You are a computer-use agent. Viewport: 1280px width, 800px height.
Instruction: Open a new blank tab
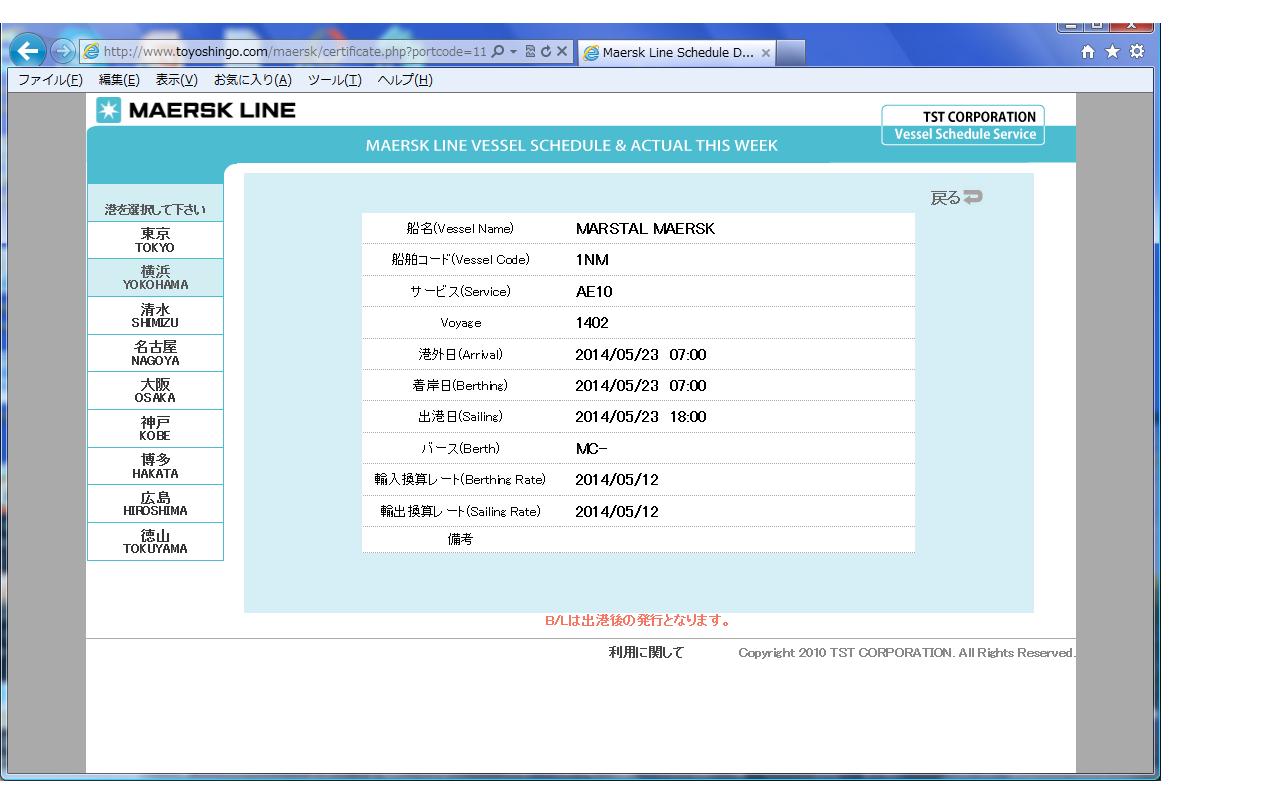click(791, 52)
